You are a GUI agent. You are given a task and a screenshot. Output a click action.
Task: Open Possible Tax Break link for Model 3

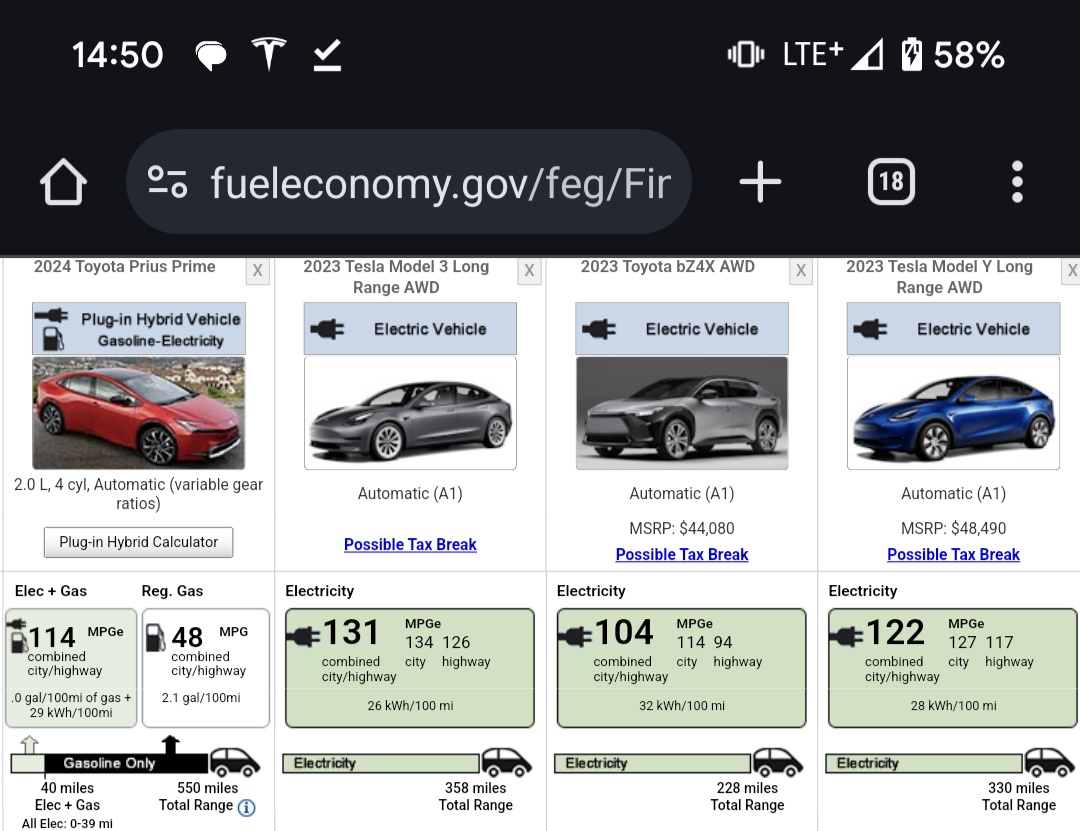point(410,544)
